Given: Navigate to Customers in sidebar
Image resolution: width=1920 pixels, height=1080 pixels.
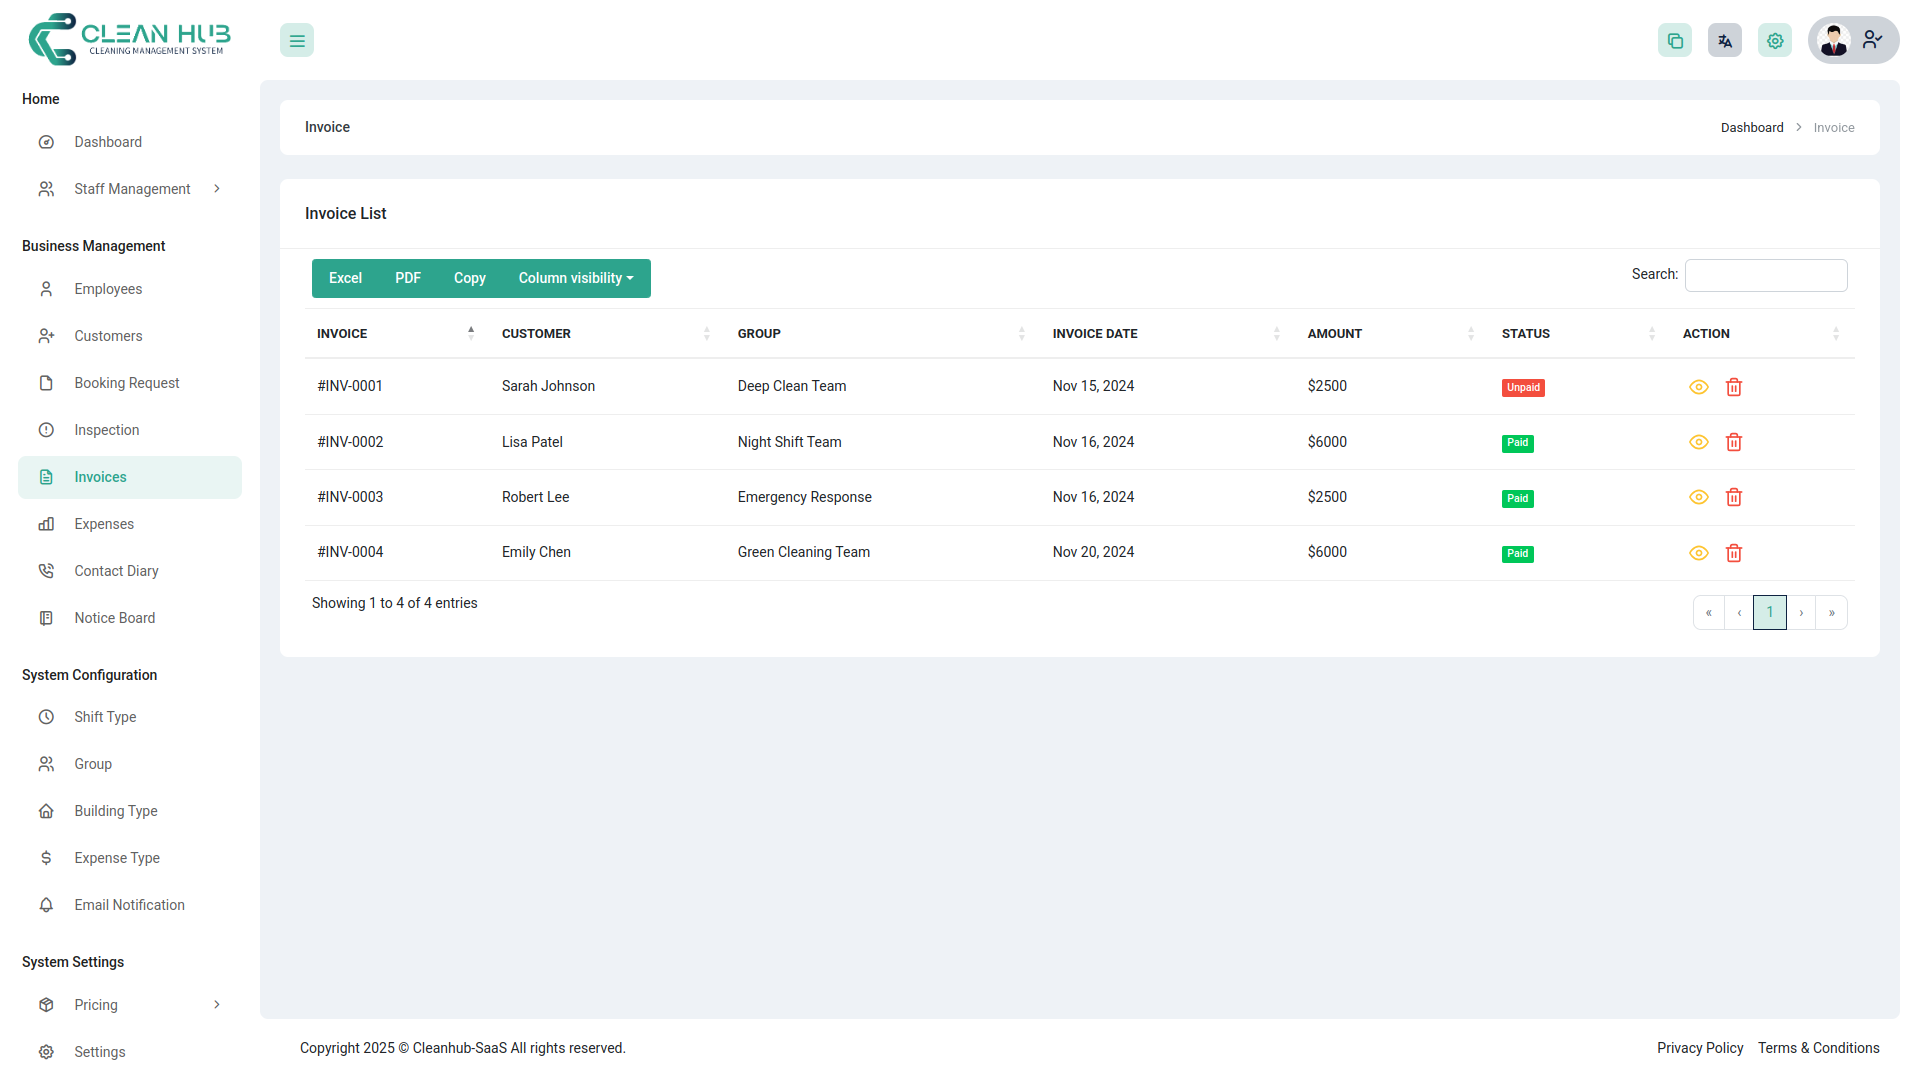Looking at the screenshot, I should [108, 336].
